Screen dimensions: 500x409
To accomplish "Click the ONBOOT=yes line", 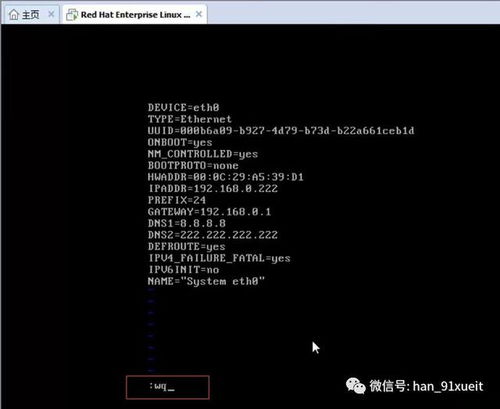I will click(180, 142).
